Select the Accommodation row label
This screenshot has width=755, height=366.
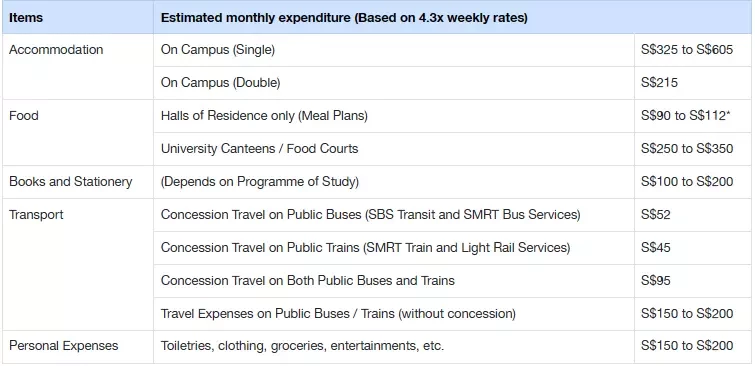click(x=56, y=50)
